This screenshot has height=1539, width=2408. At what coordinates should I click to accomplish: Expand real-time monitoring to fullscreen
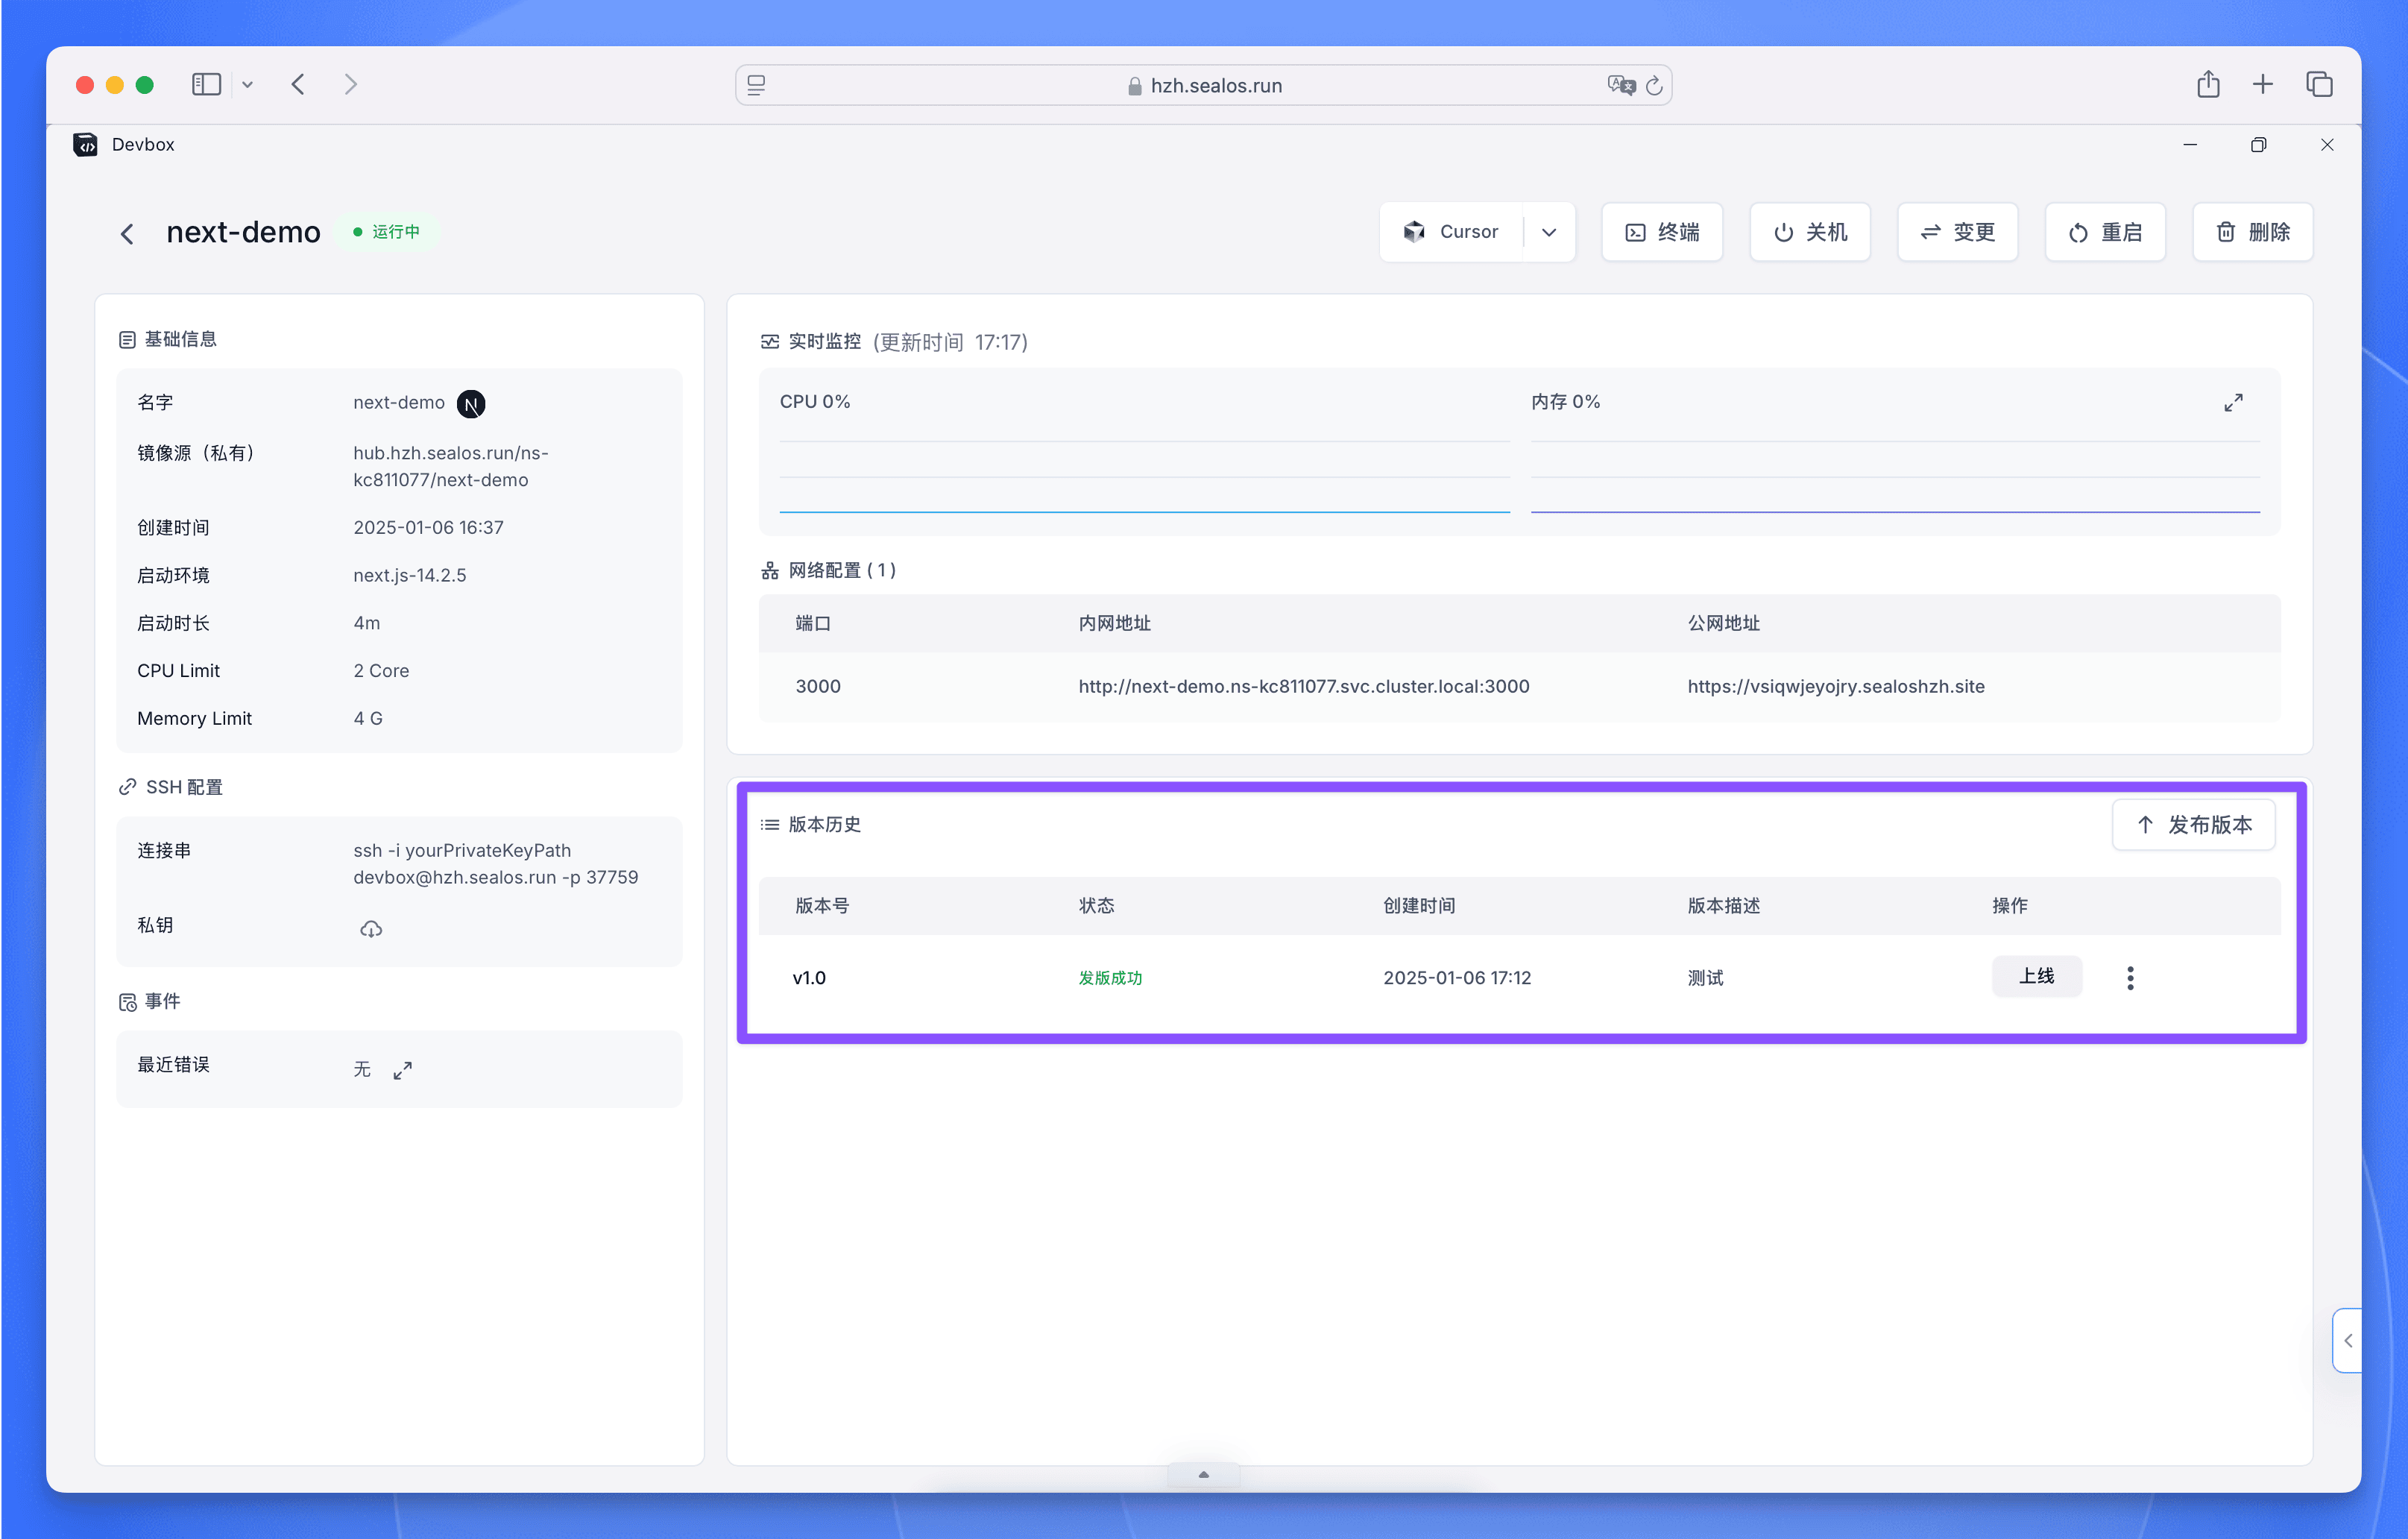pos(2234,402)
